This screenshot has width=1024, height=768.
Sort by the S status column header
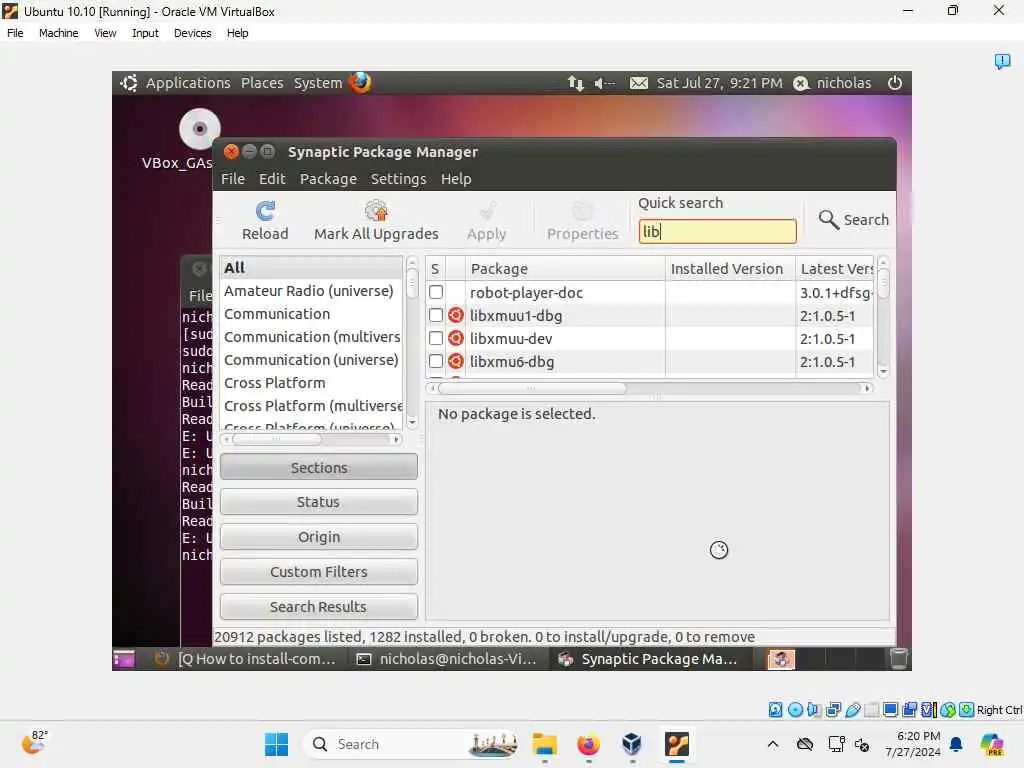[x=435, y=268]
